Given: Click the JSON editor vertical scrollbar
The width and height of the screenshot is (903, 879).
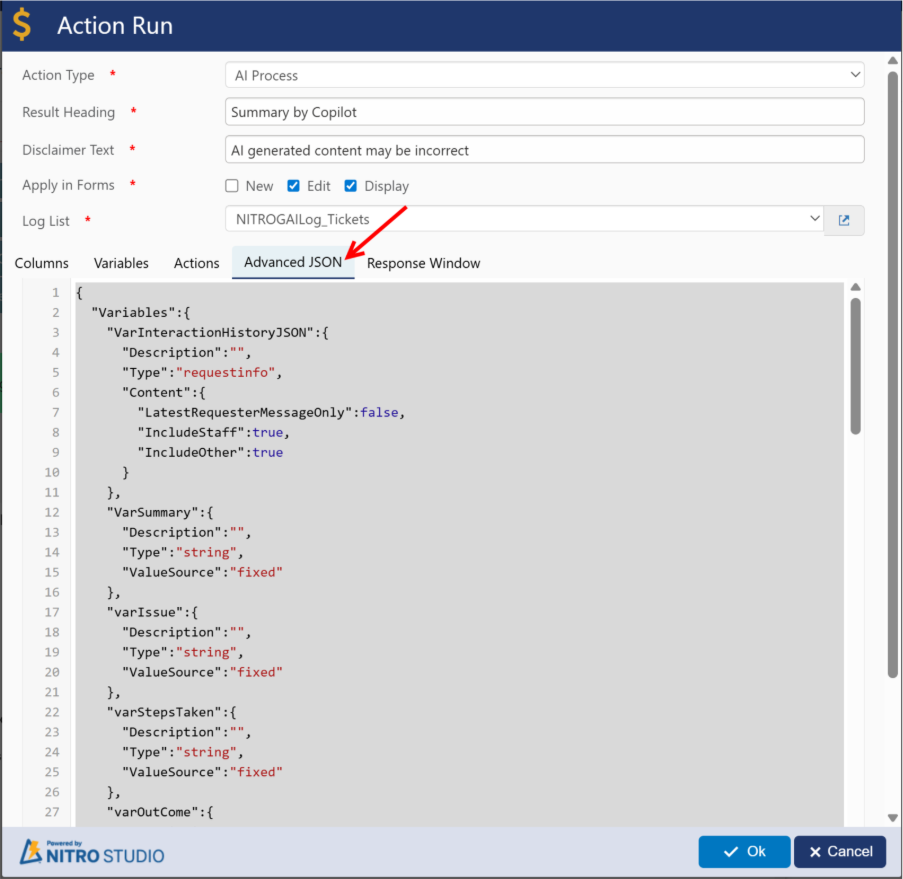Looking at the screenshot, I should click(x=855, y=365).
